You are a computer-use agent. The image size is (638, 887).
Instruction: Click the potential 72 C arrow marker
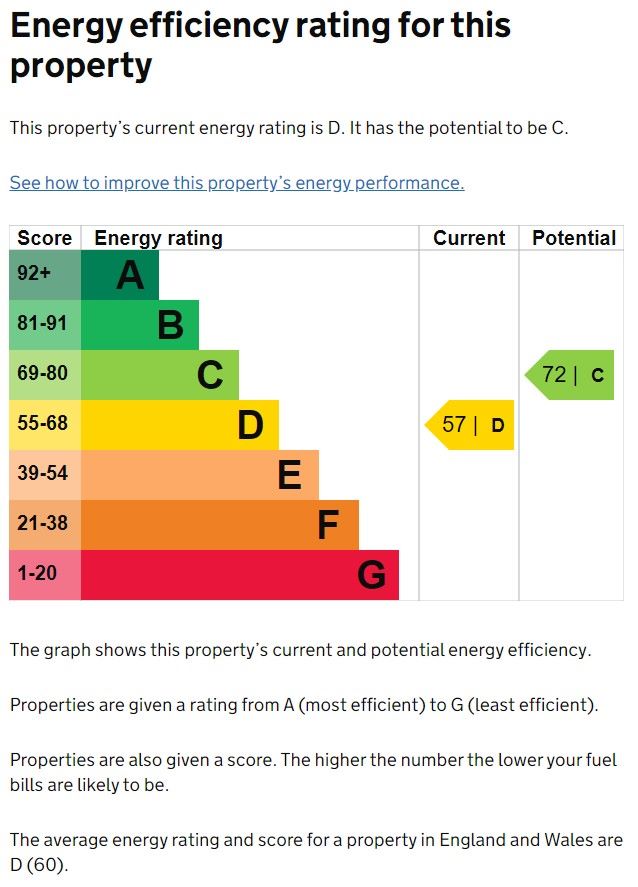571,375
